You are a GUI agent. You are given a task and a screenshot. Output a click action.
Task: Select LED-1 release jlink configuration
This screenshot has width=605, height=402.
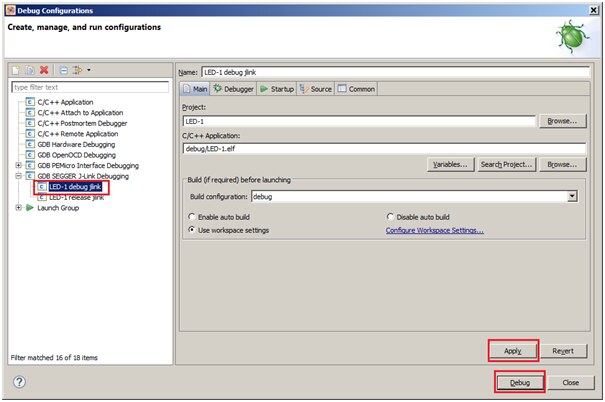tap(76, 198)
